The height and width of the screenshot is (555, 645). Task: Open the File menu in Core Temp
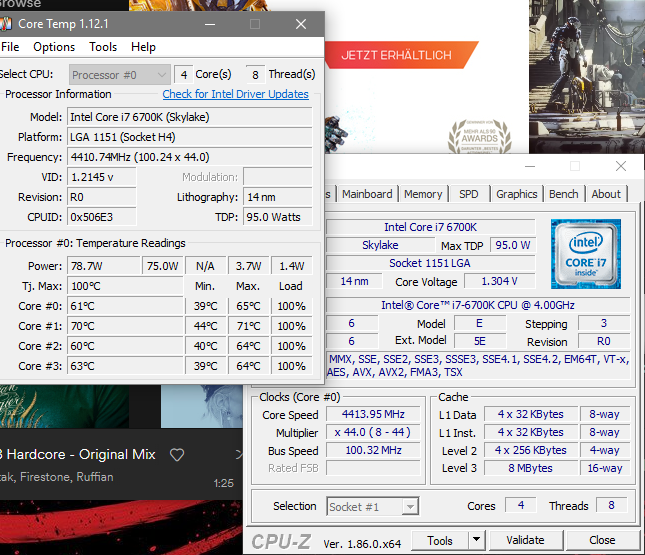[10, 47]
